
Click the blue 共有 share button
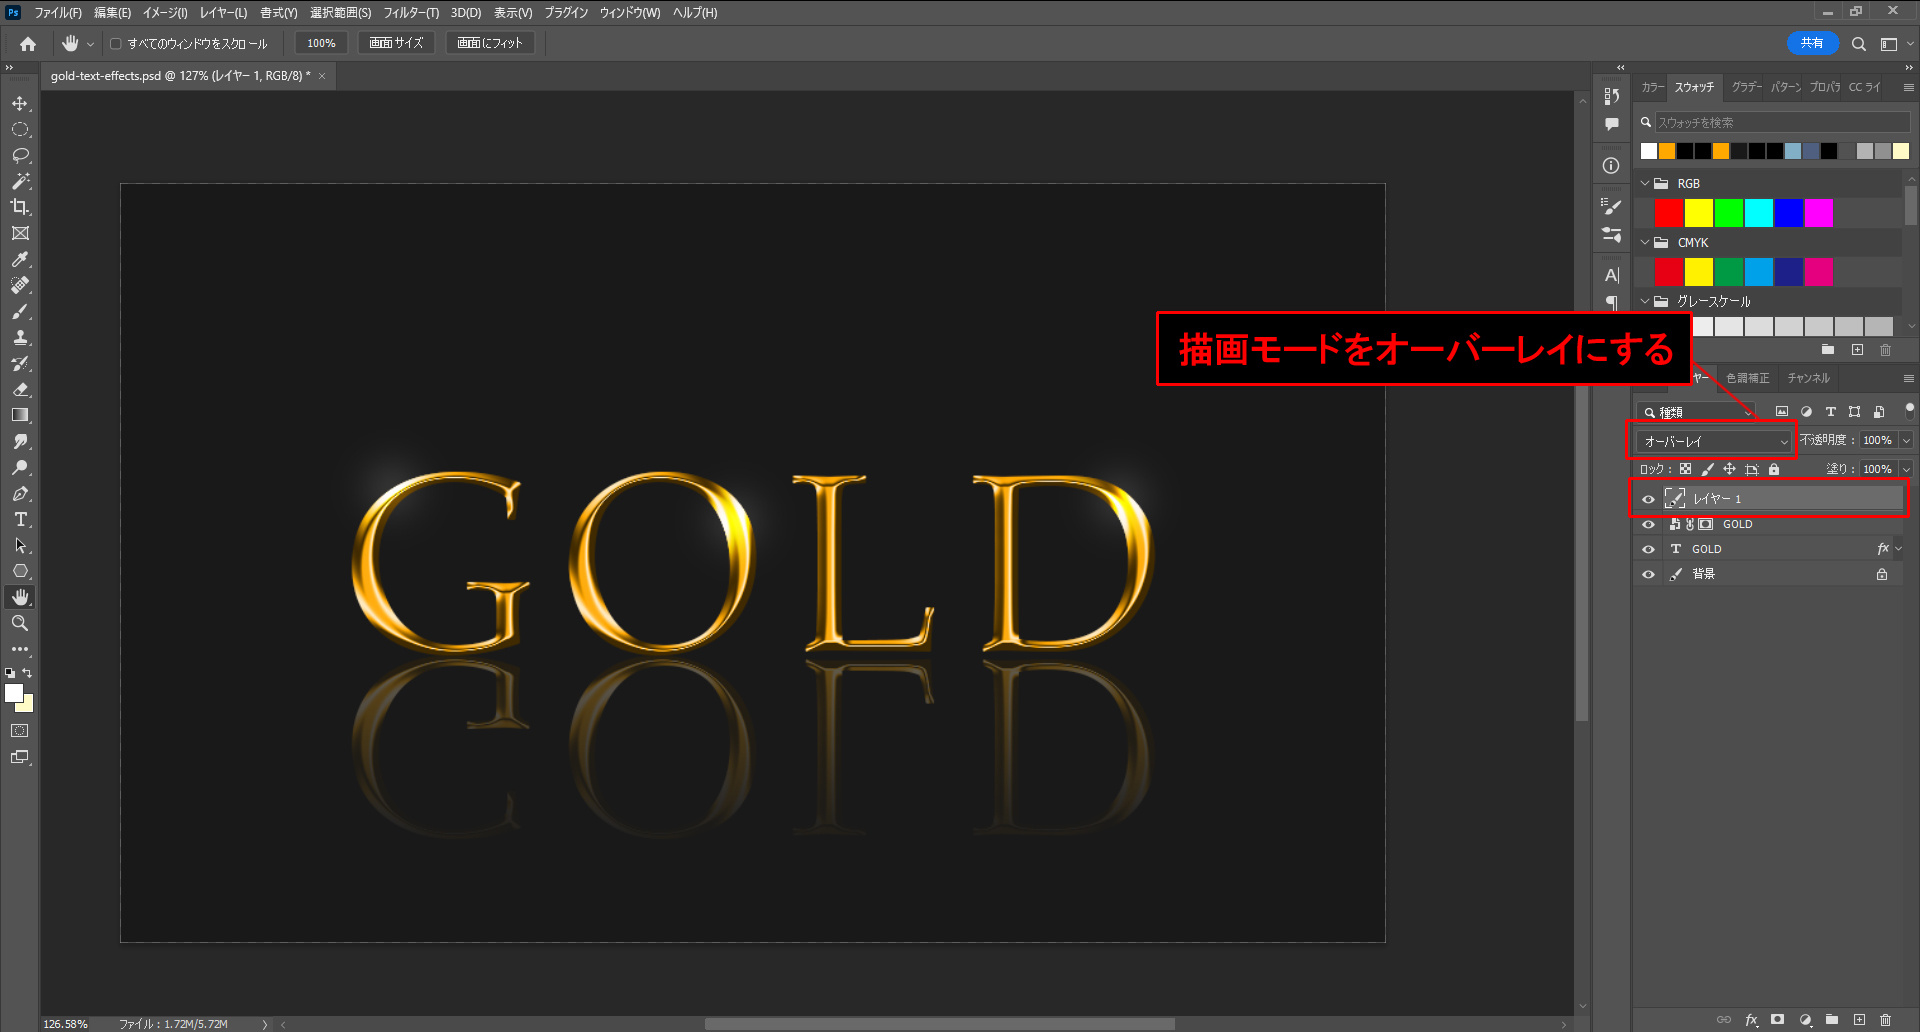pos(1812,43)
